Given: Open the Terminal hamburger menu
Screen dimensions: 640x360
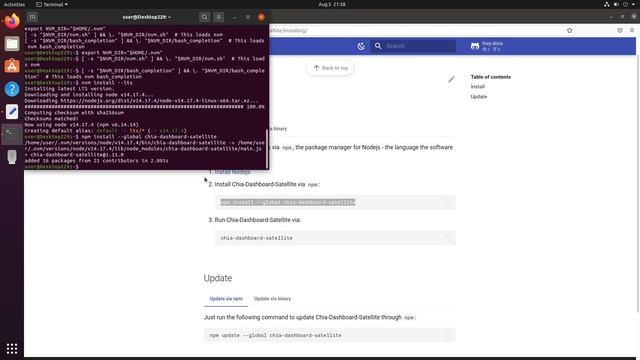Looking at the screenshot, I should coord(219,17).
